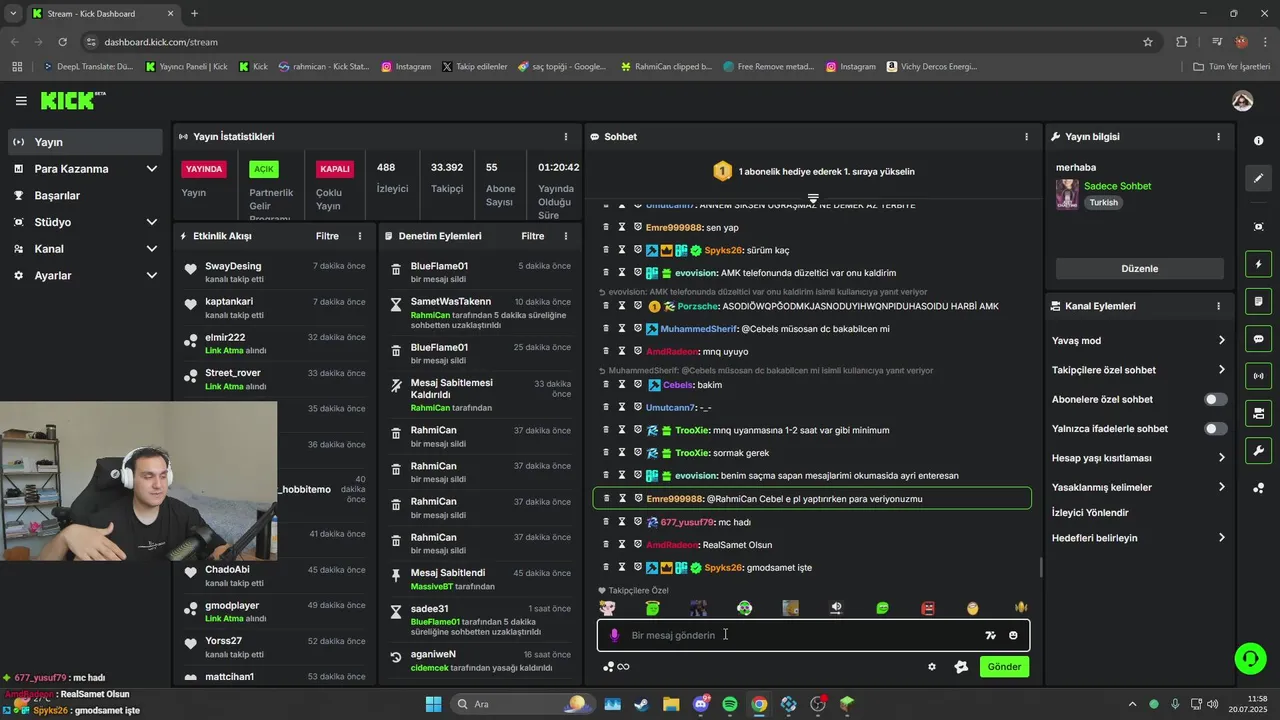Click username TrooXie on 'sormak gerek' message
Image resolution: width=1280 pixels, height=720 pixels.
point(692,453)
